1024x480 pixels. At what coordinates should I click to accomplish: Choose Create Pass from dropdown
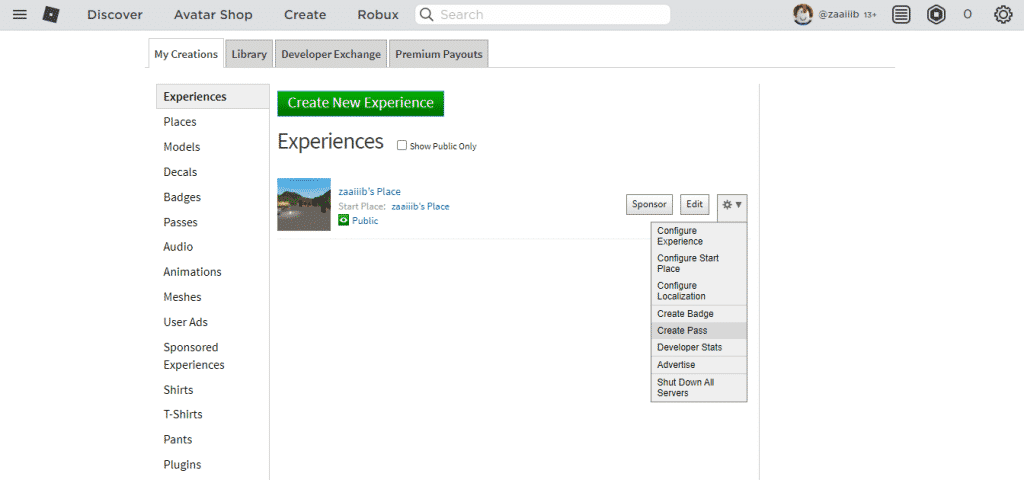tap(699, 330)
